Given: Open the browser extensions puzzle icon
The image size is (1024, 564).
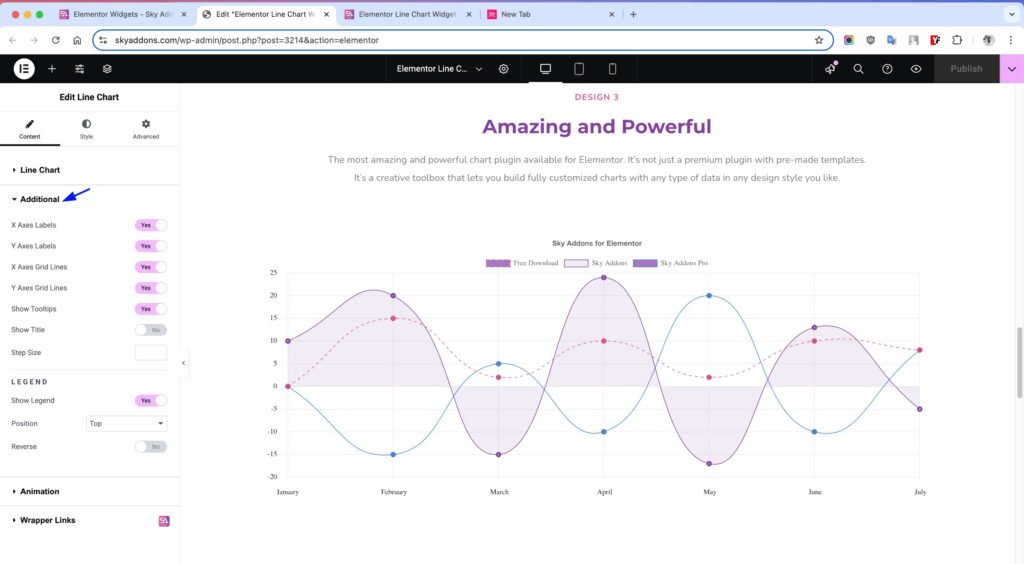Looking at the screenshot, I should 957,40.
